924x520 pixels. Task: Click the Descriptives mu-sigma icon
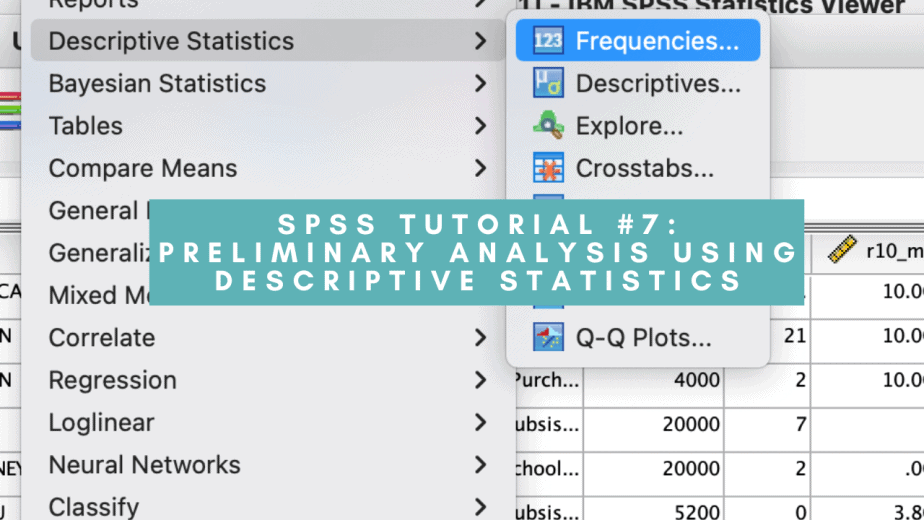pos(548,83)
